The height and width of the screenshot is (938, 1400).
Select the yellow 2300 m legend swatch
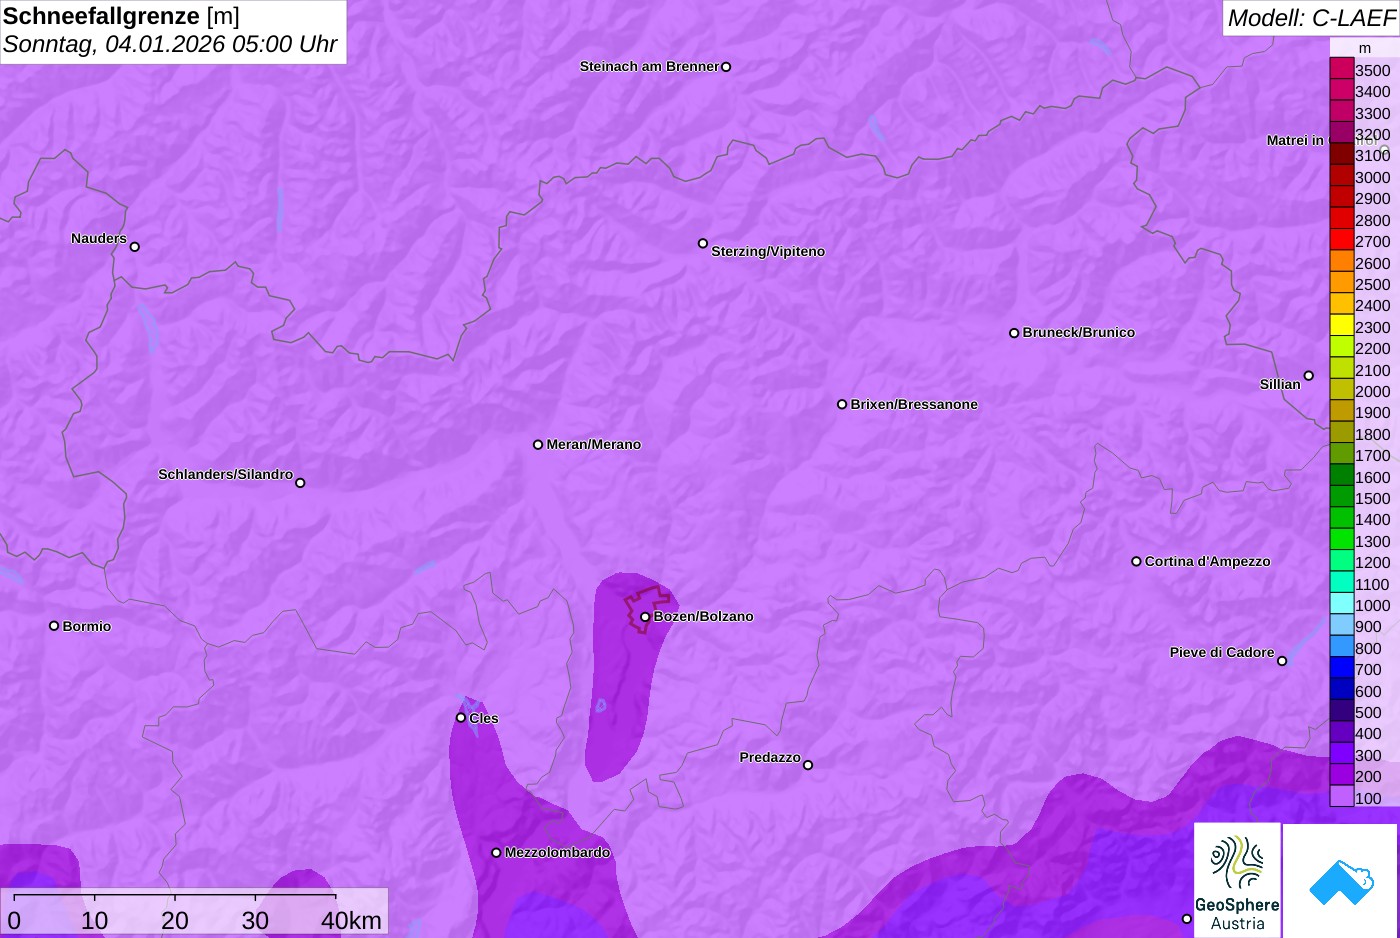tap(1342, 326)
